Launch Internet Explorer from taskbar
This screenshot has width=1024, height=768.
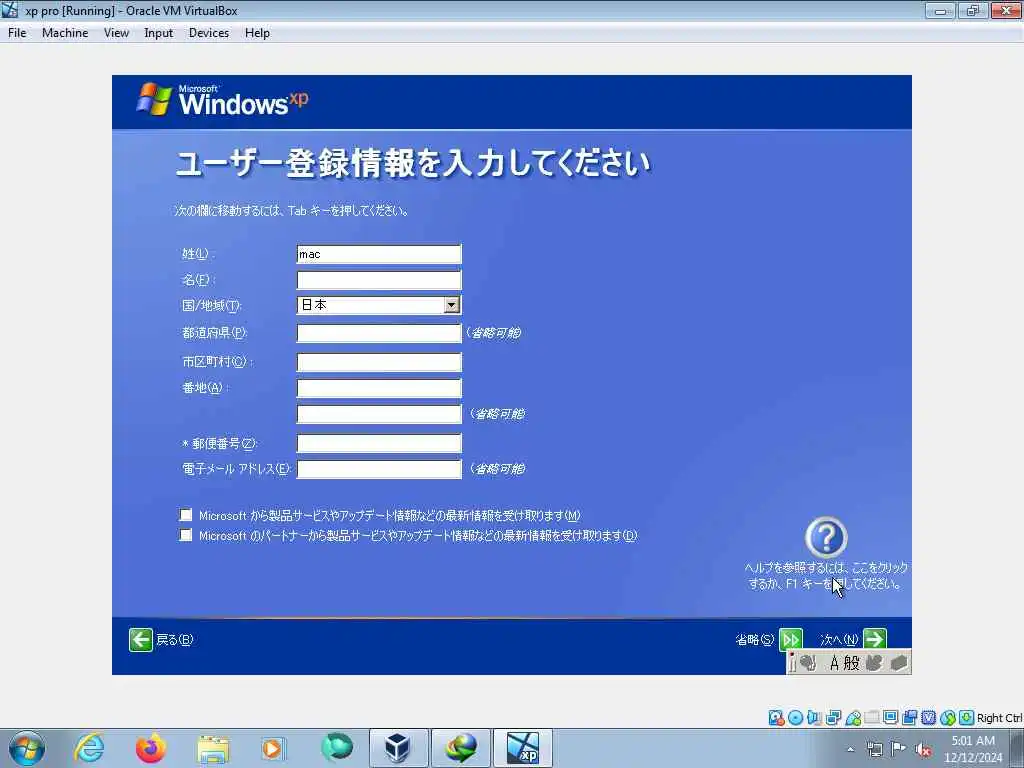click(x=89, y=748)
